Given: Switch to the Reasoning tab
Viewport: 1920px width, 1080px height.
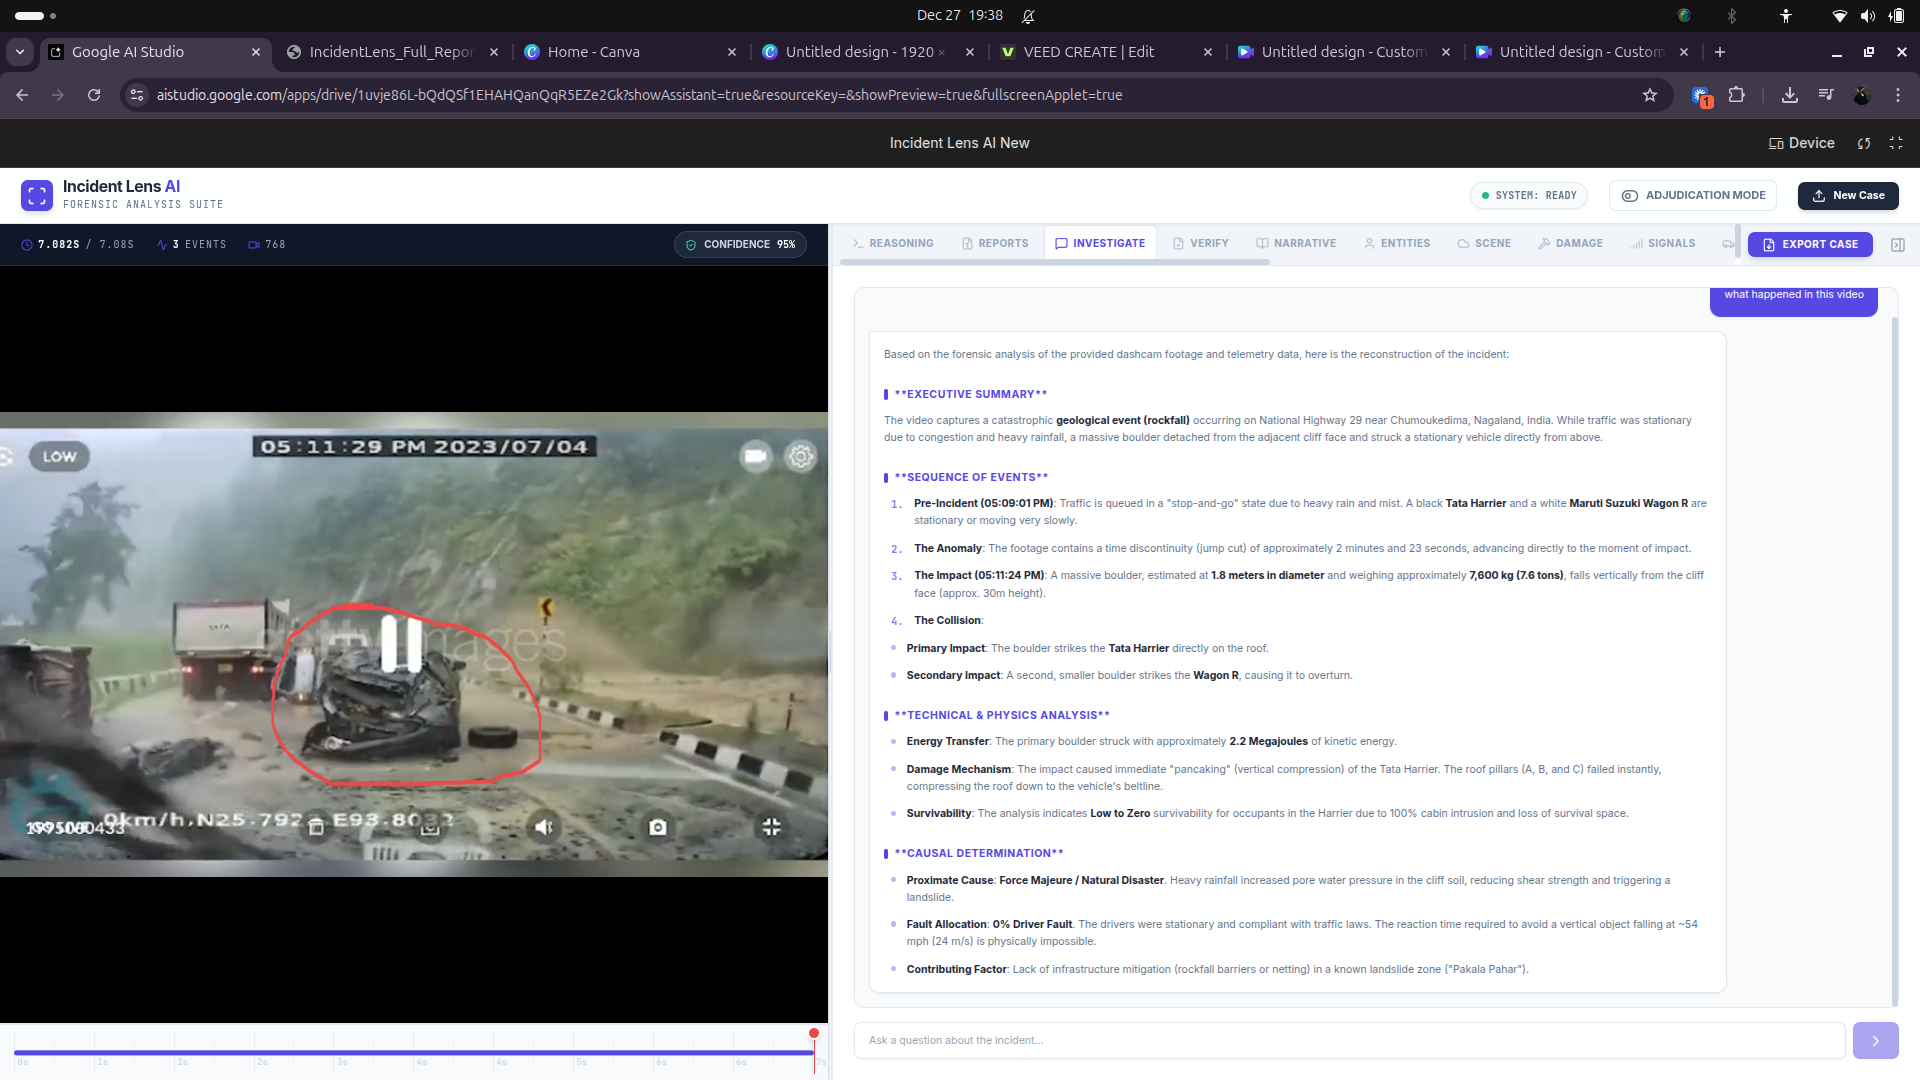Looking at the screenshot, I should point(892,244).
